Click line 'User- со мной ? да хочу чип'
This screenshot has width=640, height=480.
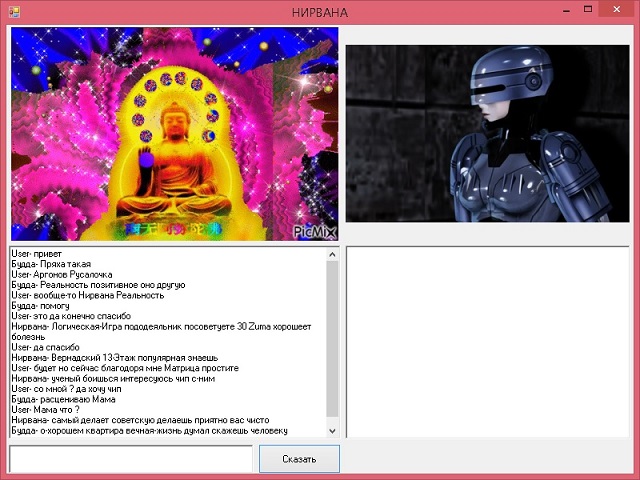tap(66, 389)
